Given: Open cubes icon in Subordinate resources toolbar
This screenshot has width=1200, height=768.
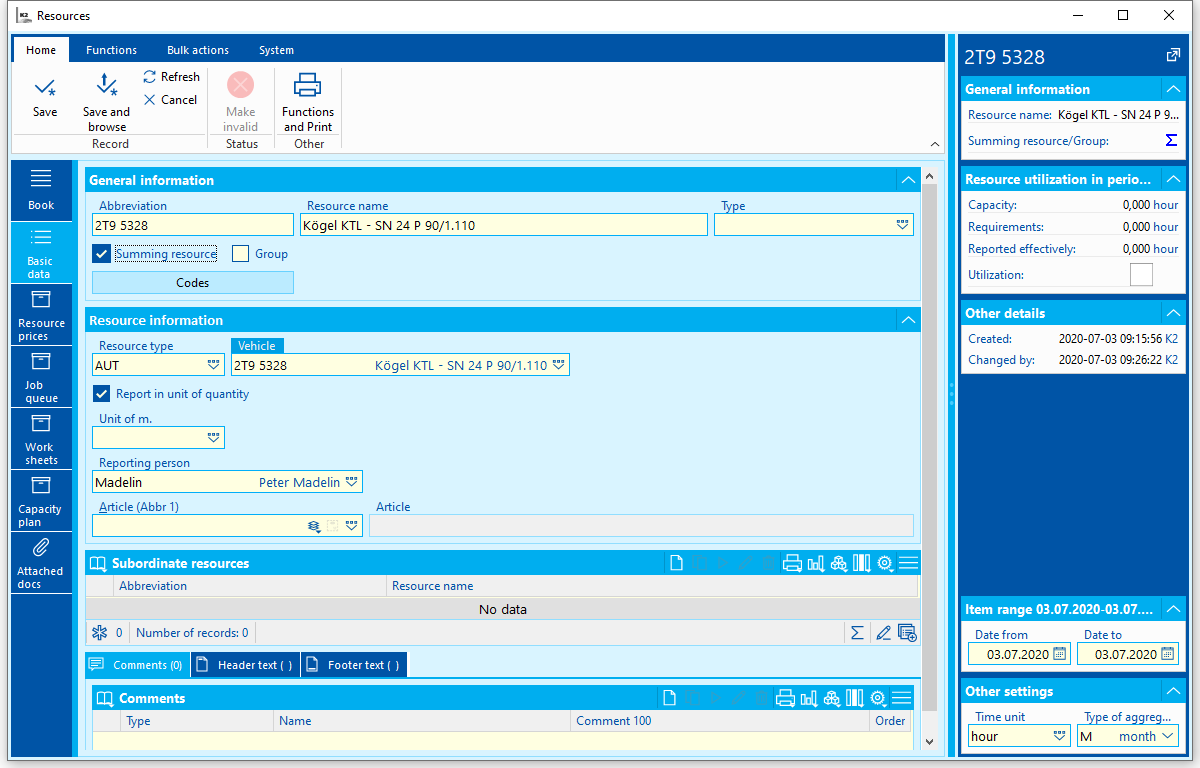Looking at the screenshot, I should coord(838,563).
